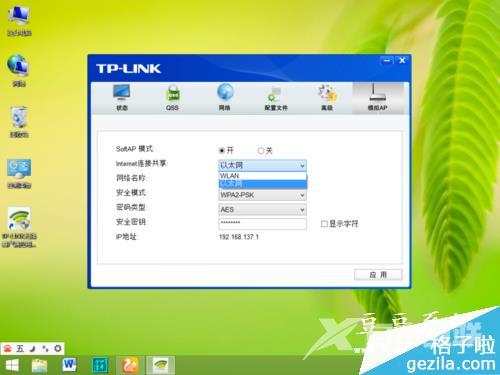Open IME settings gear icon
This screenshot has width=500, height=375.
point(58,349)
